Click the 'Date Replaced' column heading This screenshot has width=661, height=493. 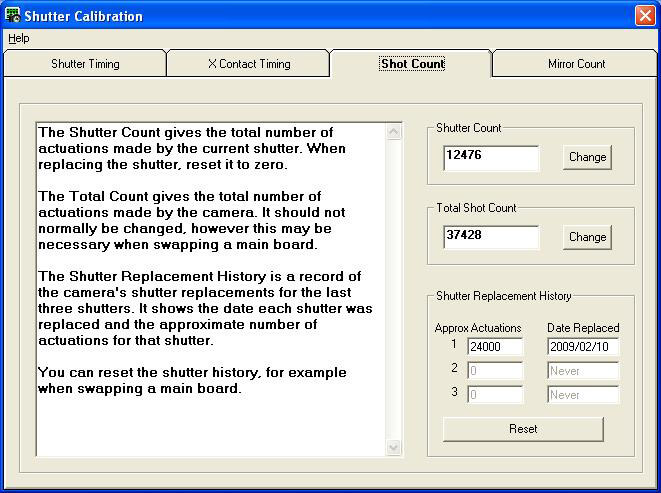point(583,328)
